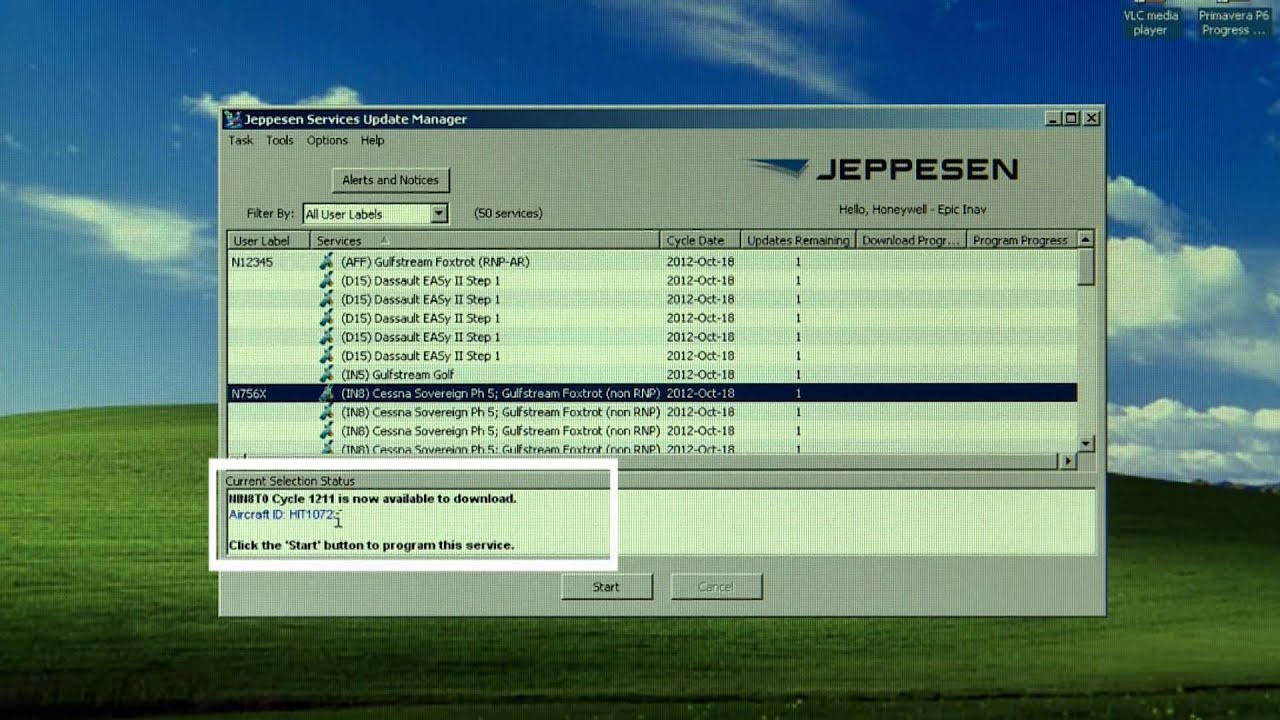Click the service icon for Gulfstream Foxtrot (RNP-AR)
The height and width of the screenshot is (720, 1280).
(326, 262)
